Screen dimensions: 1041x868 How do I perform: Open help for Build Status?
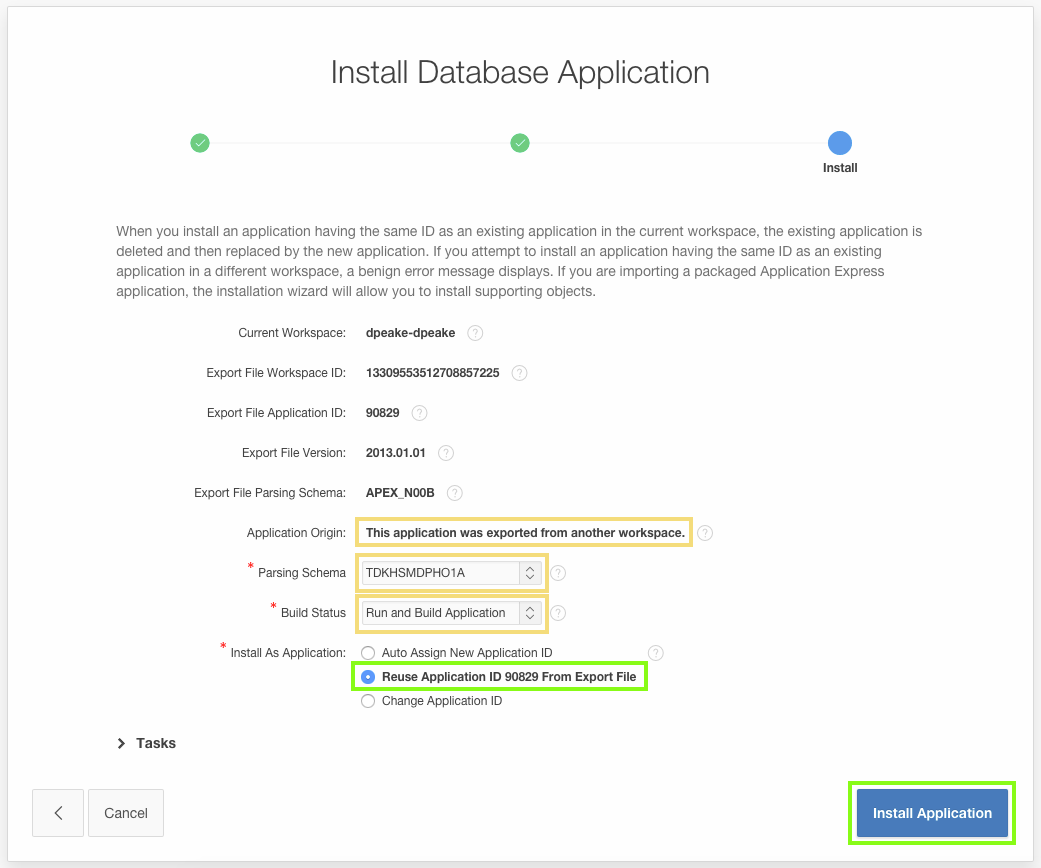click(557, 613)
